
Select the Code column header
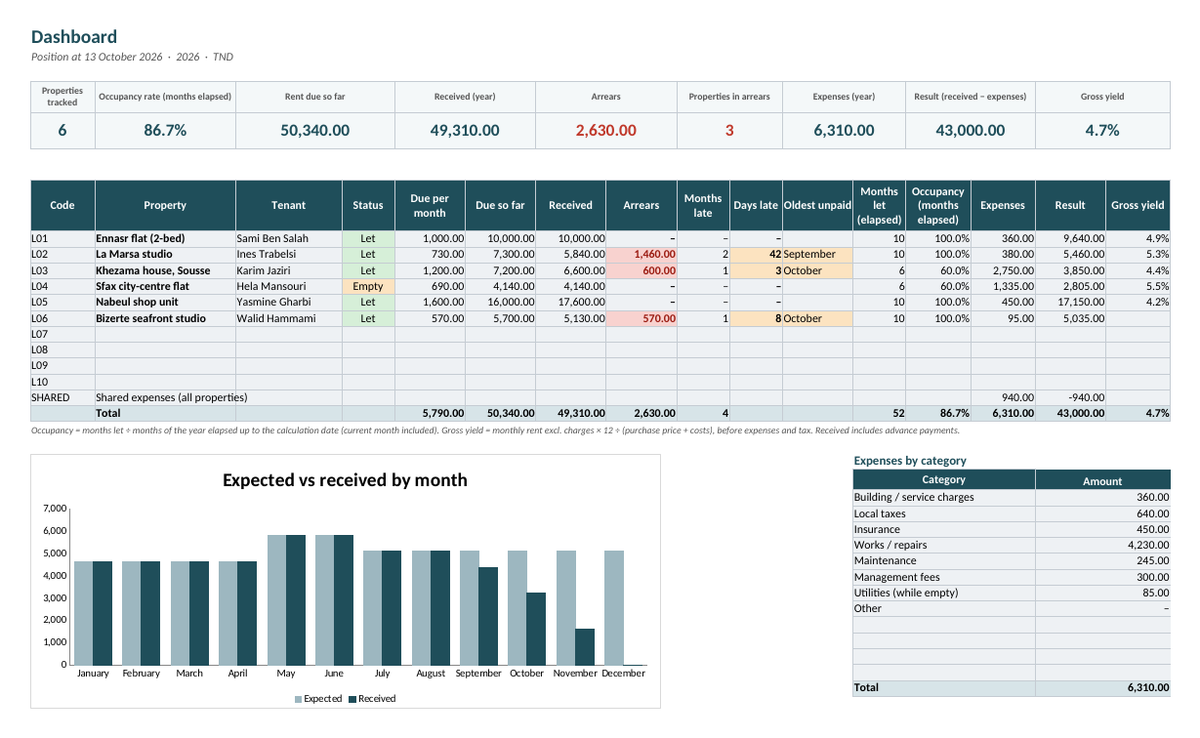[x=62, y=205]
